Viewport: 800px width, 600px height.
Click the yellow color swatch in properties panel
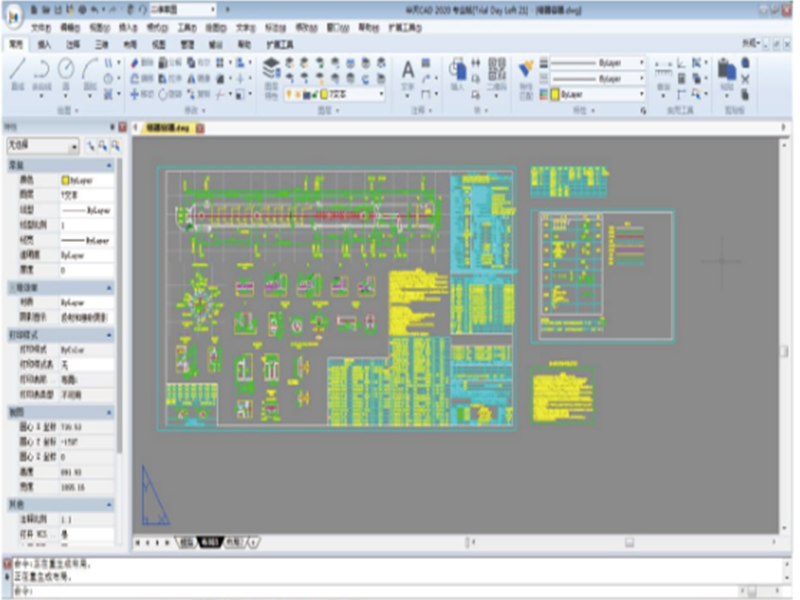point(65,179)
